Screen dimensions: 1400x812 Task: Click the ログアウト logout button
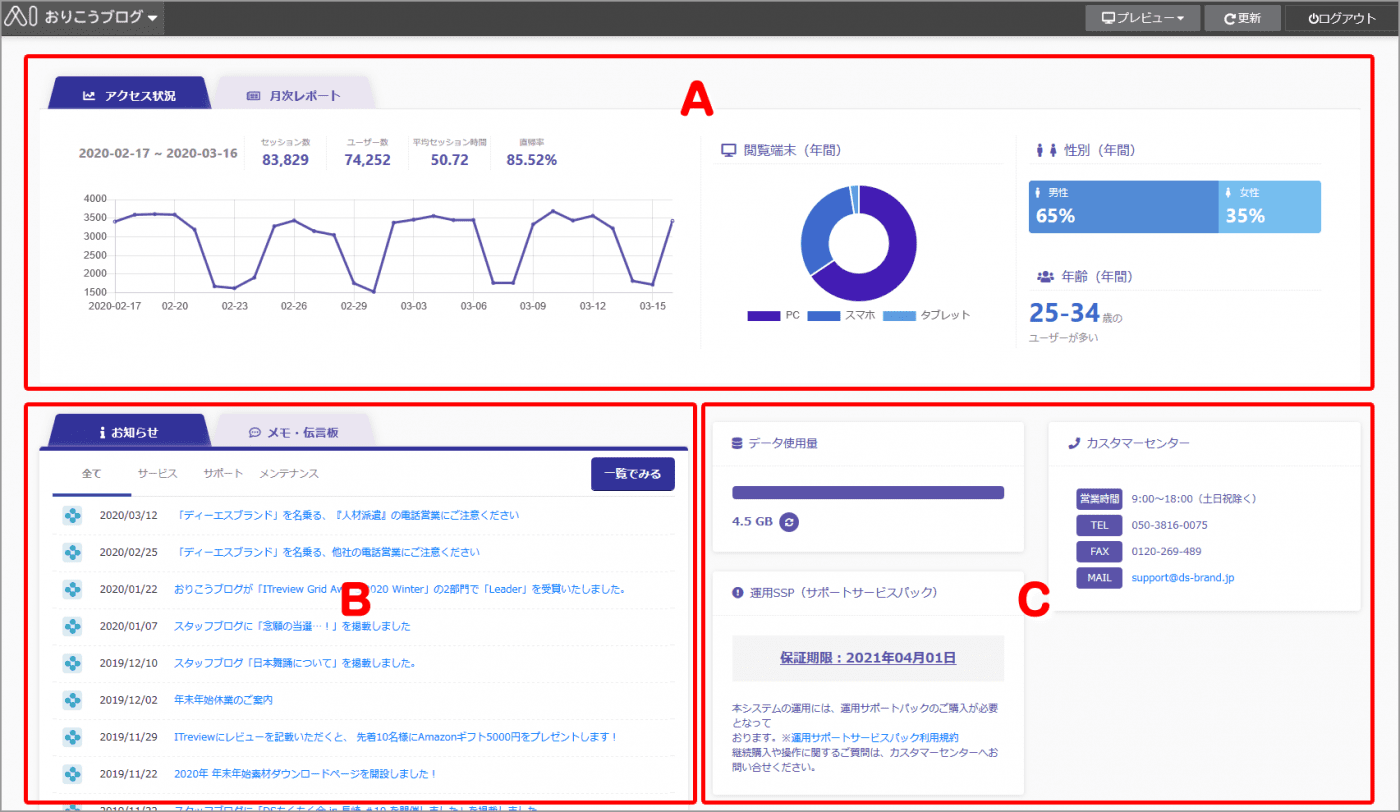click(x=1341, y=18)
